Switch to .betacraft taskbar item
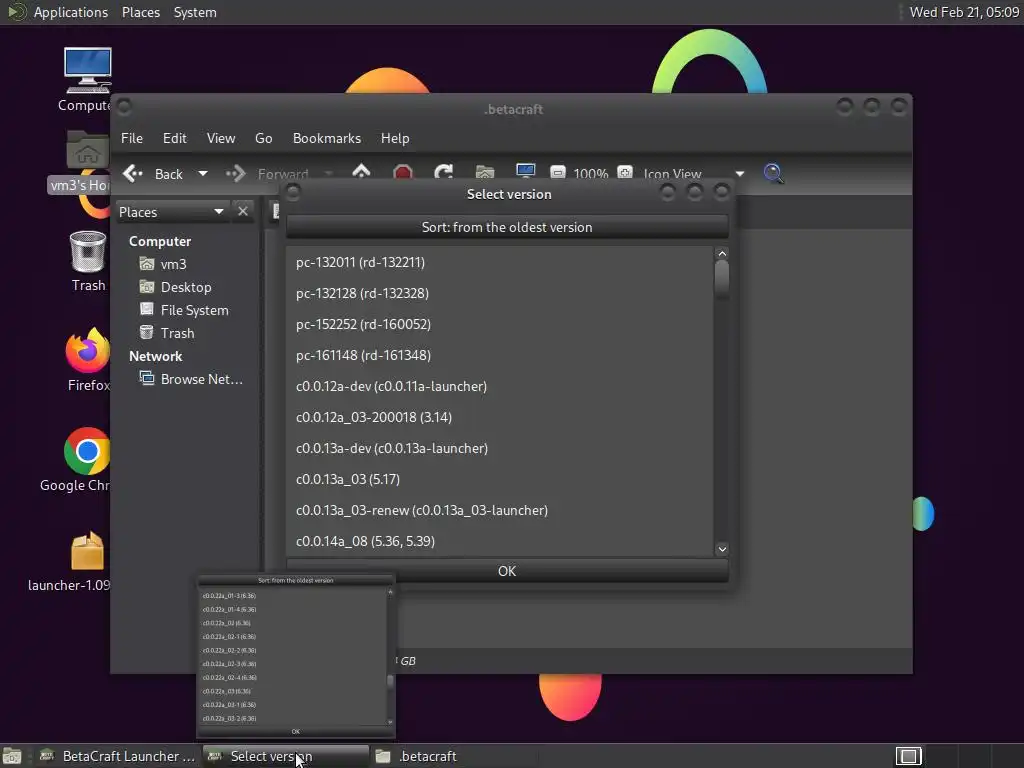The height and width of the screenshot is (768, 1024). coord(454,756)
